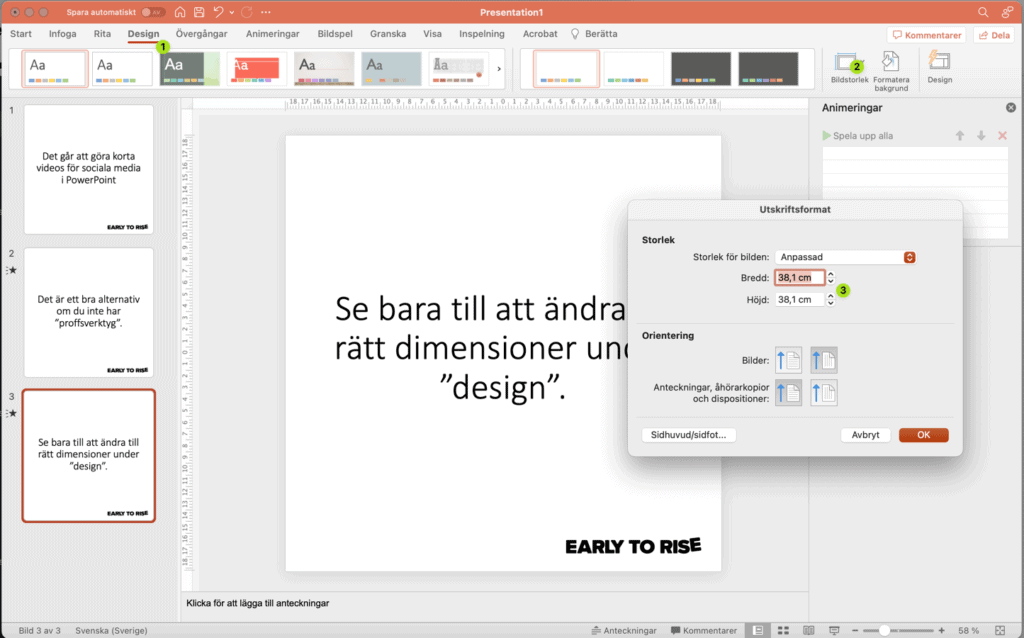Choose the blue-gray theme thumbnail

(391, 69)
